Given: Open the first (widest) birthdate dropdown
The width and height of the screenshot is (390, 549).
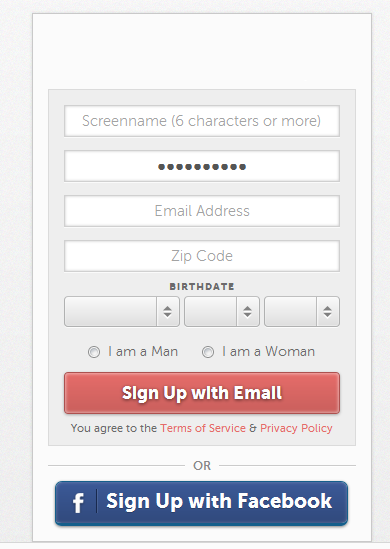Looking at the screenshot, I should pos(122,312).
